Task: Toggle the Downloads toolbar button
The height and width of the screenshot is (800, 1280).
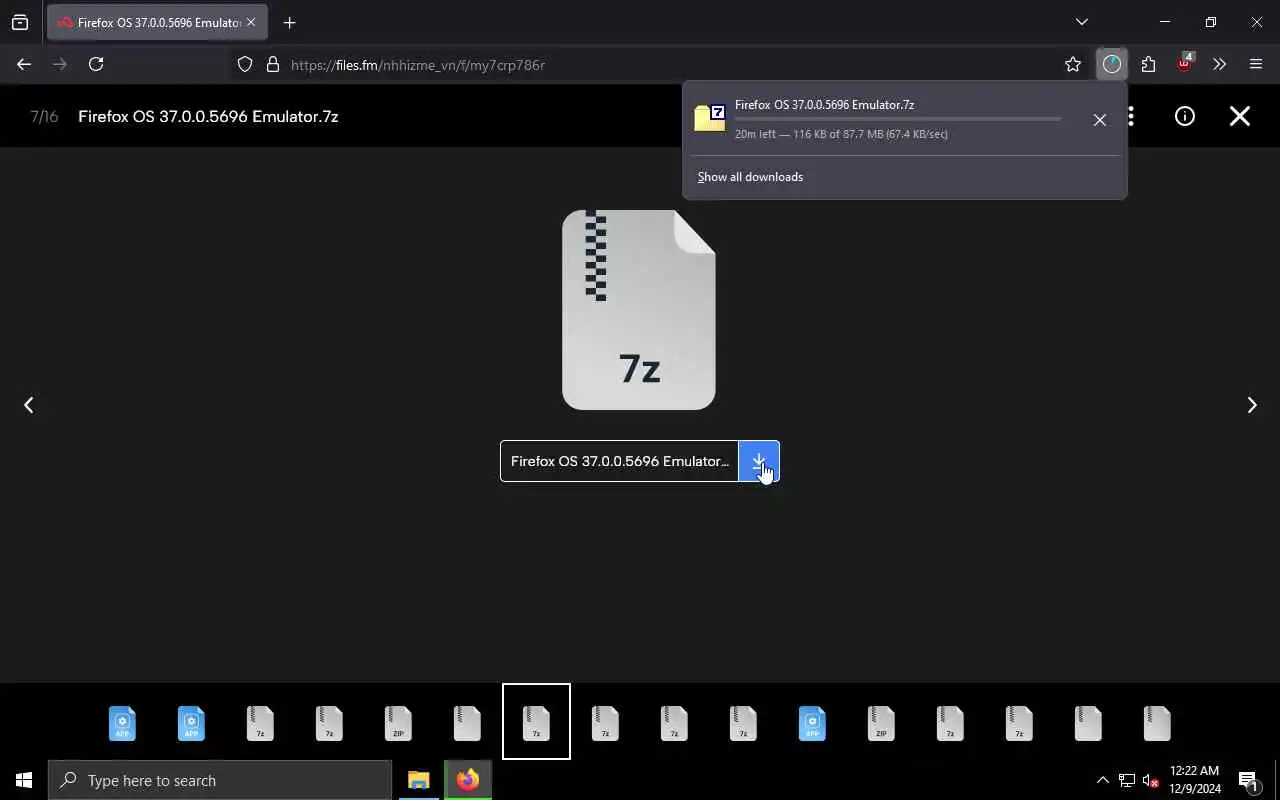Action: 1112,64
